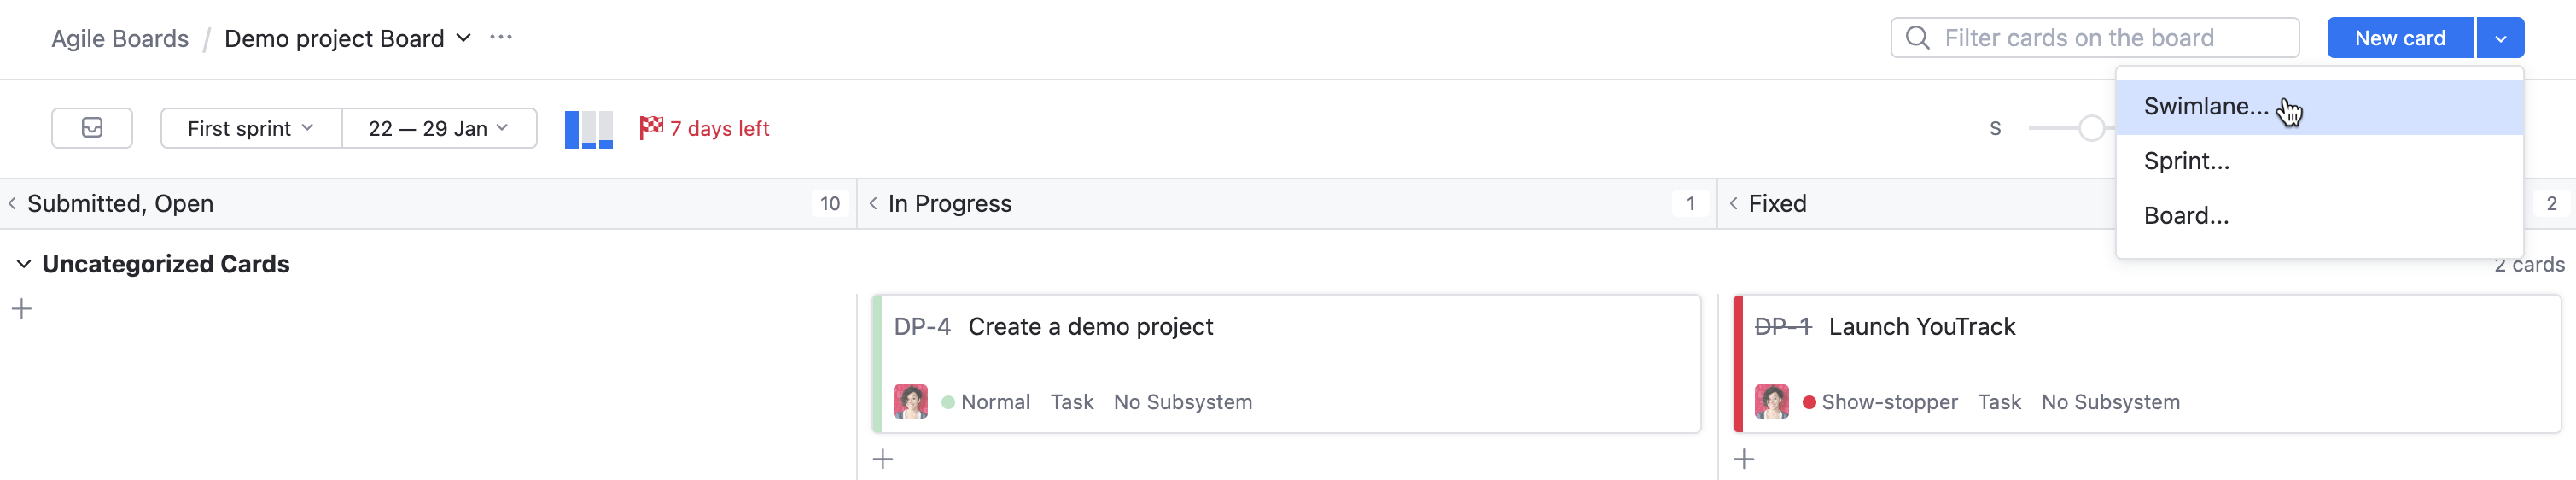Open the First sprint dropdown
This screenshot has width=2576, height=480.
(250, 128)
